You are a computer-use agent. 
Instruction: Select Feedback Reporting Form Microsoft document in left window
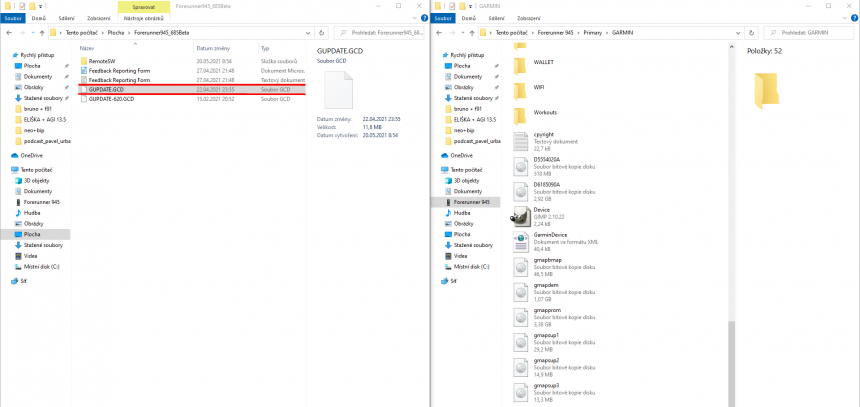(x=191, y=71)
